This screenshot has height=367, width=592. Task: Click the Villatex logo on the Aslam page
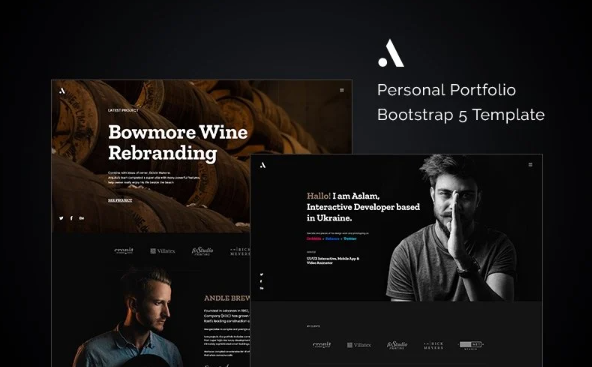click(x=359, y=345)
